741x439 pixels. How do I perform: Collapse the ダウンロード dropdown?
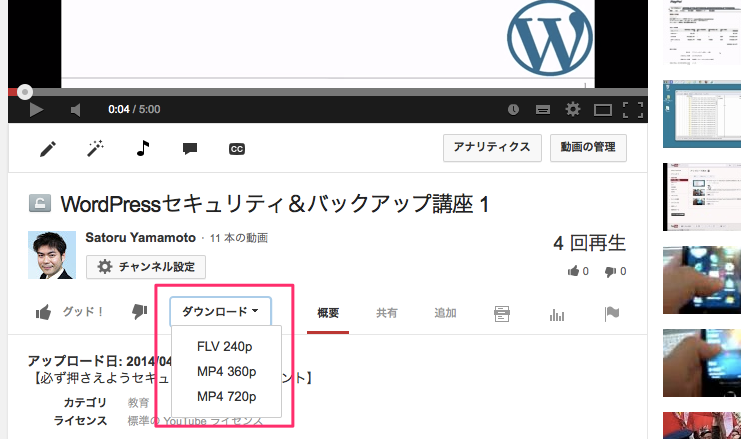coord(220,311)
